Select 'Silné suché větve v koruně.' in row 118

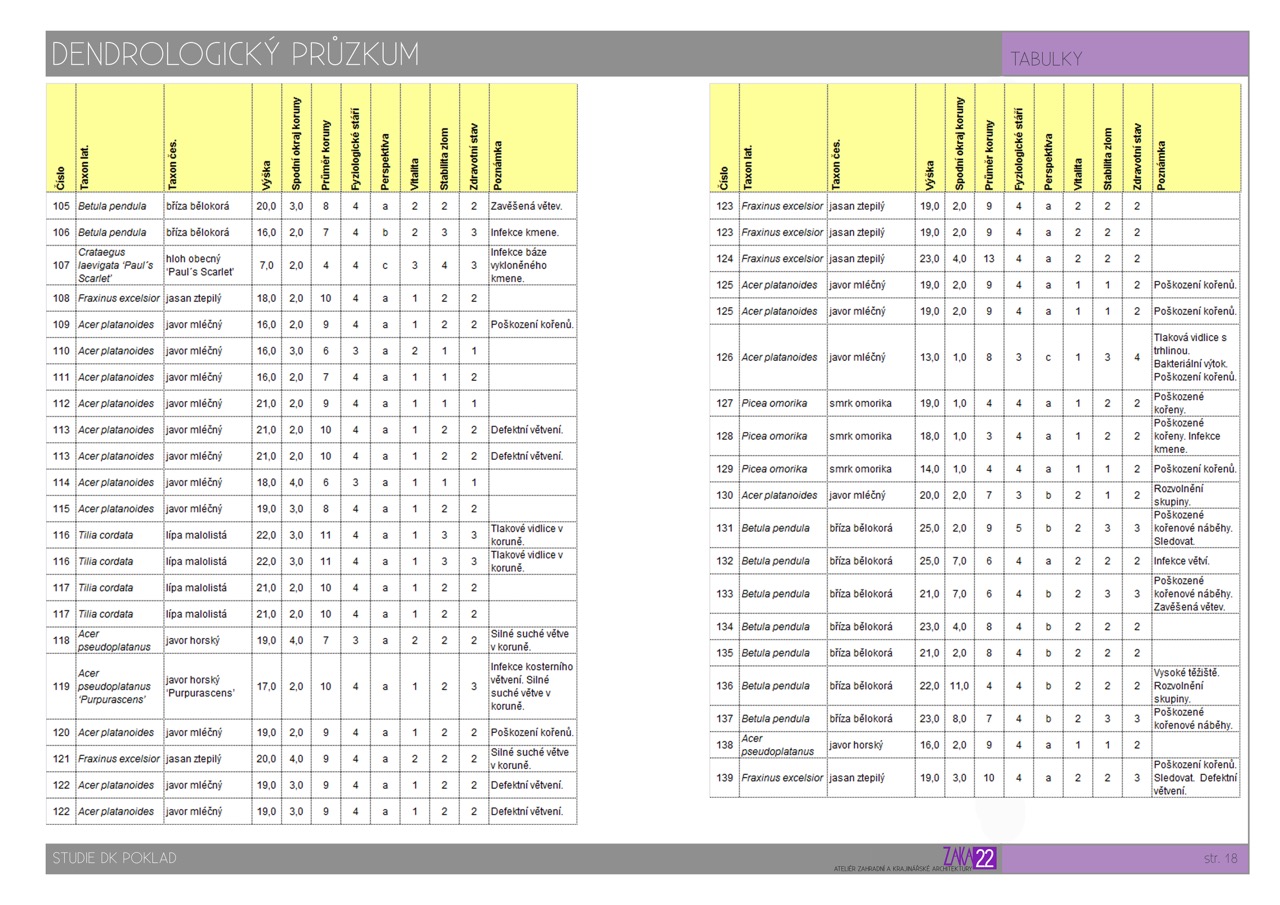[x=530, y=640]
